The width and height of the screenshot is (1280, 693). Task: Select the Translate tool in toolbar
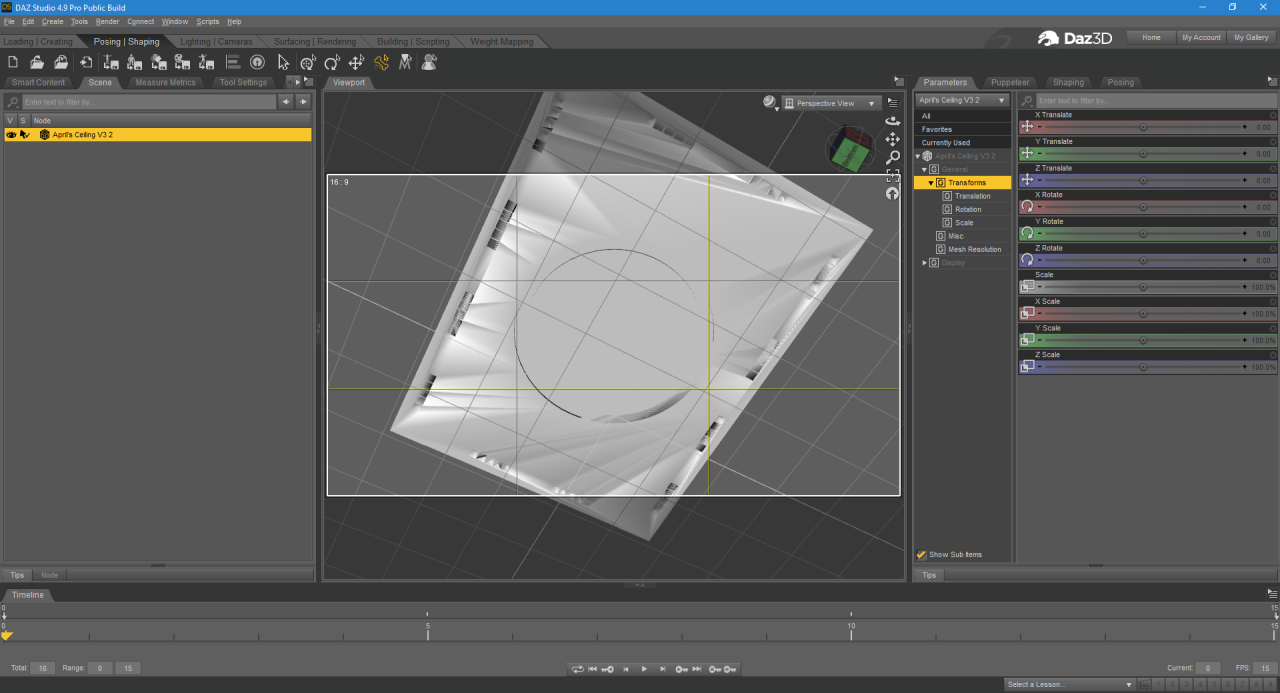tap(356, 62)
